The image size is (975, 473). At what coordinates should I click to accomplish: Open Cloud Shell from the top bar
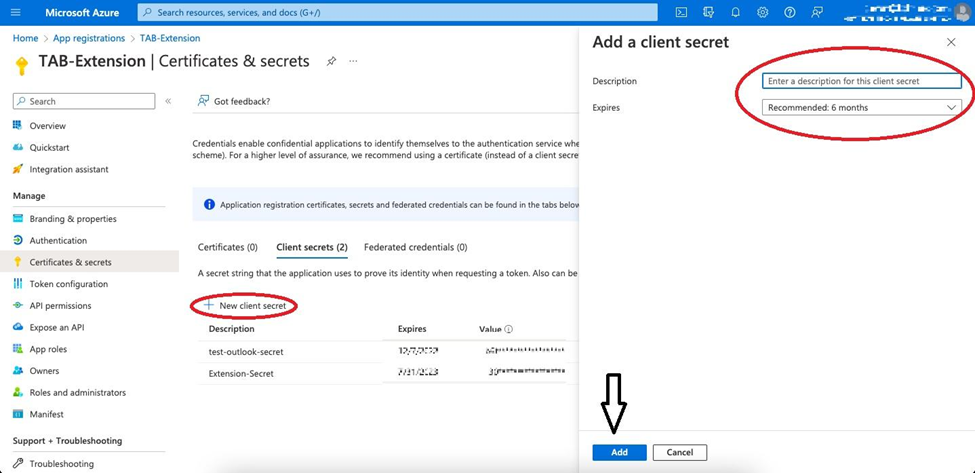[682, 12]
